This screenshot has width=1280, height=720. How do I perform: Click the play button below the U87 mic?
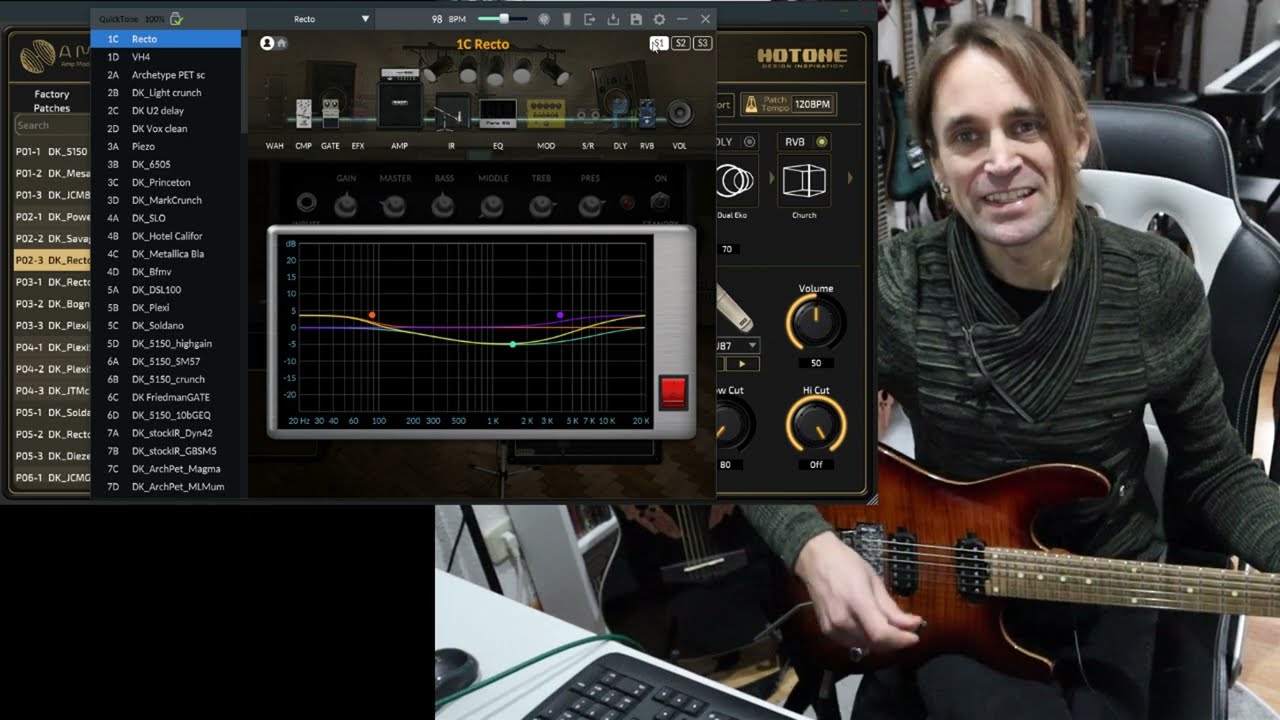742,365
